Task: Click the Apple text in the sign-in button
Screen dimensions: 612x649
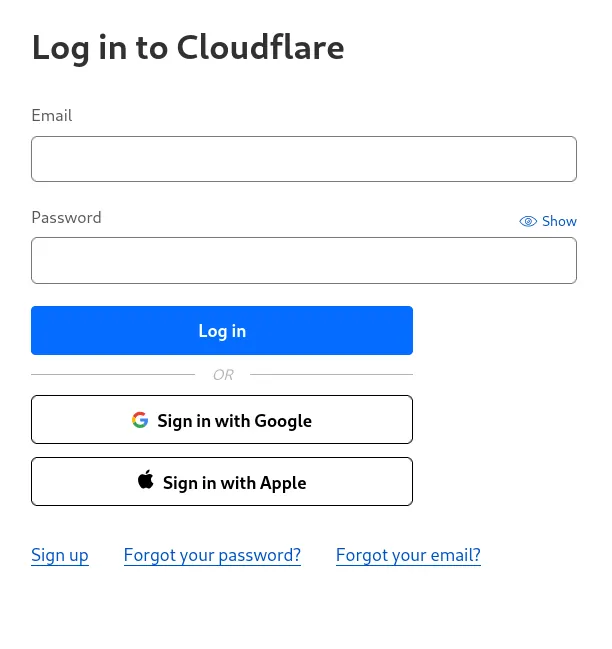Action: click(283, 483)
